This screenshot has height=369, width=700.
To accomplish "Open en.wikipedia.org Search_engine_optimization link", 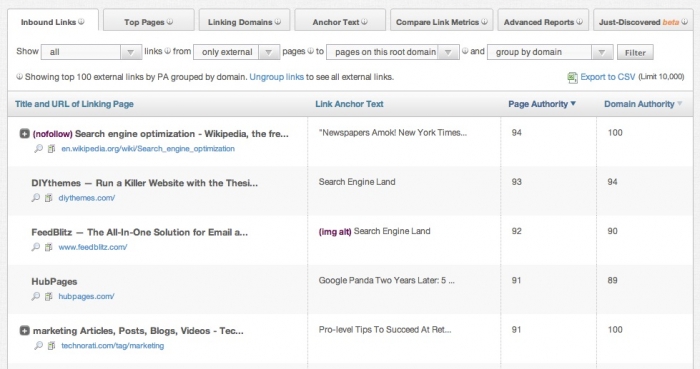I will click(x=148, y=149).
